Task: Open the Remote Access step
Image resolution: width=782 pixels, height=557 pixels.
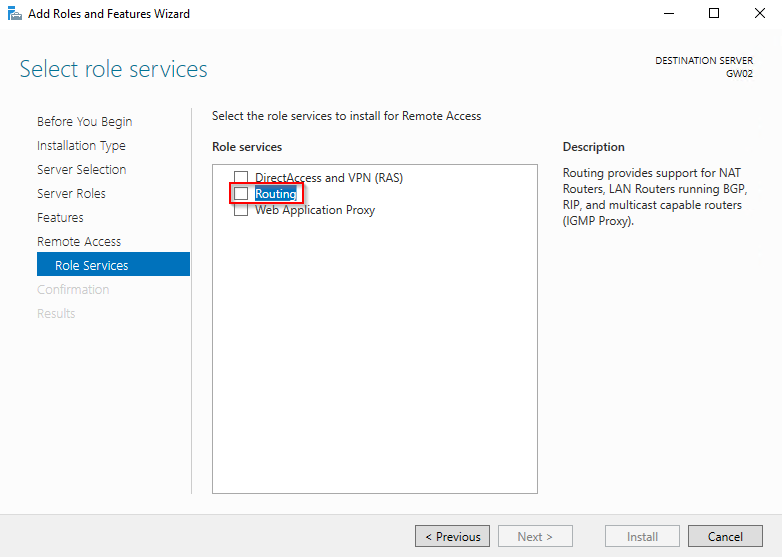Action: pos(79,241)
